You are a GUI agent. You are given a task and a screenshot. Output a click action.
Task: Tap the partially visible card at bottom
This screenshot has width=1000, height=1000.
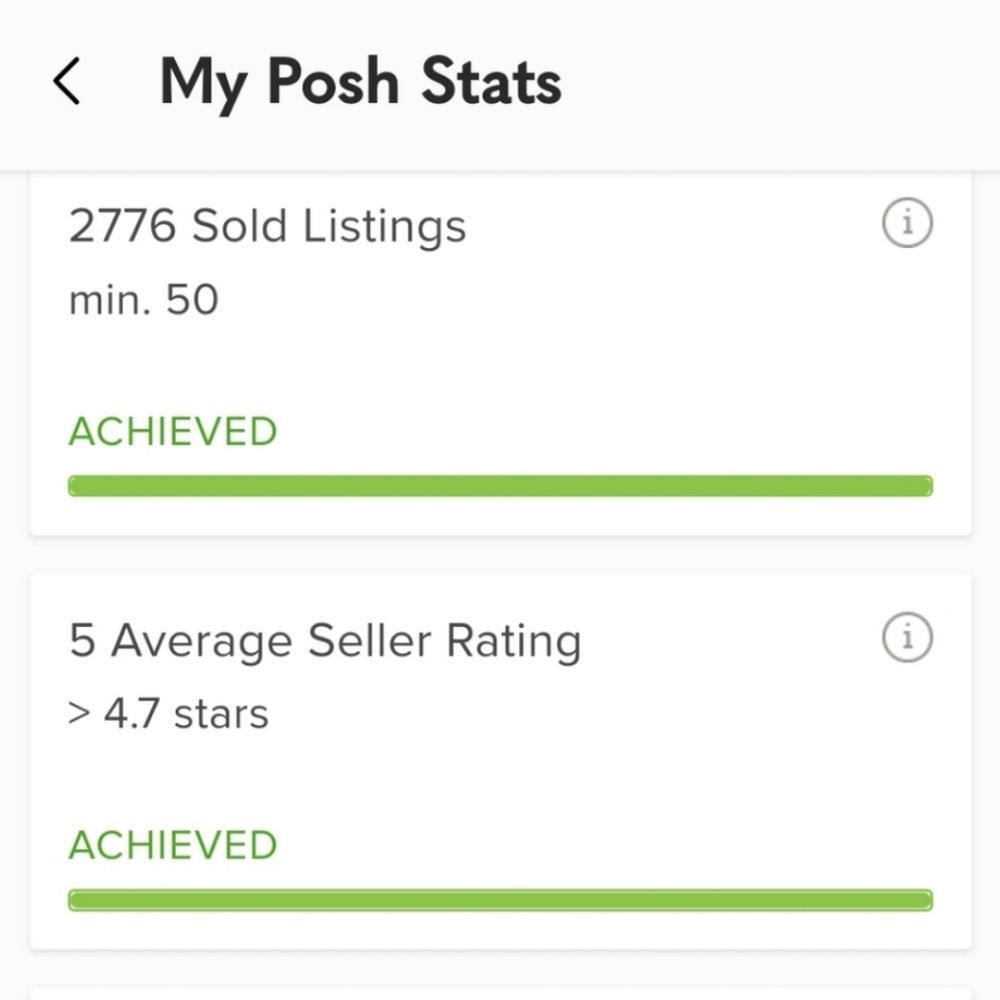click(x=500, y=993)
